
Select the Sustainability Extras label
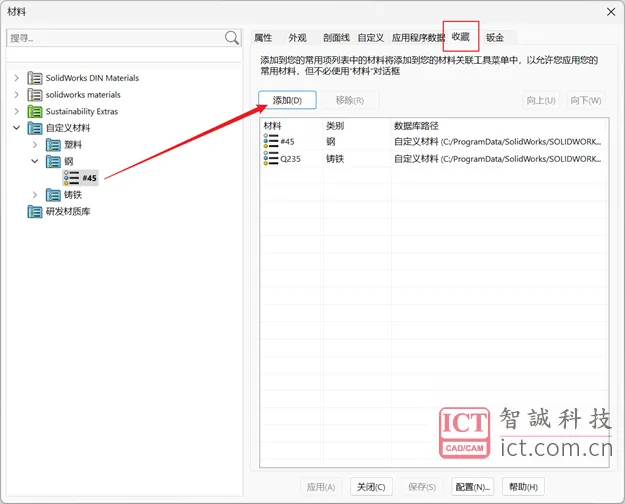[x=82, y=111]
